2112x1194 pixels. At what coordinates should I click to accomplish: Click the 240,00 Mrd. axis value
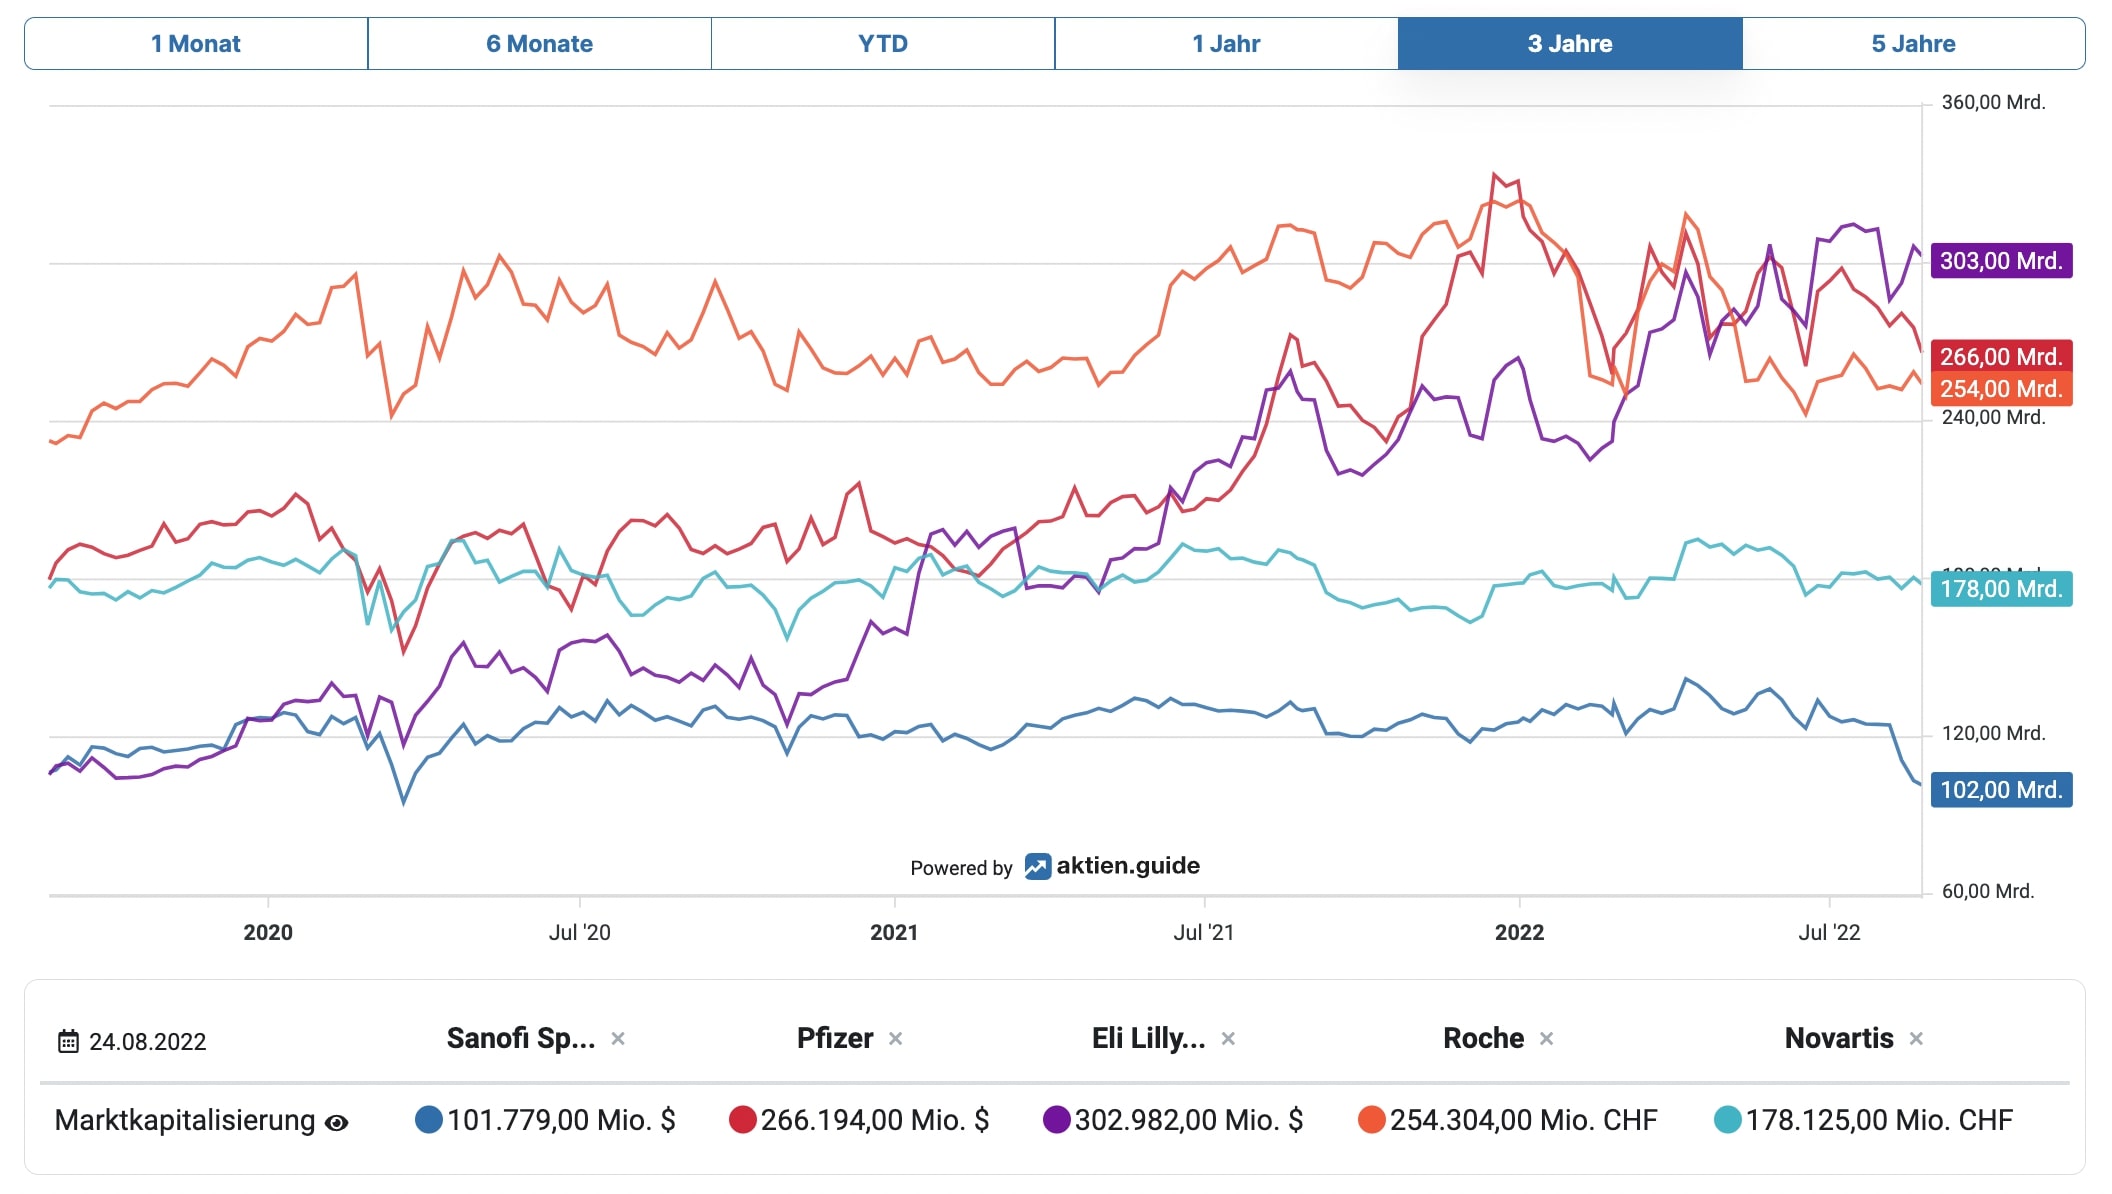pos(1994,418)
